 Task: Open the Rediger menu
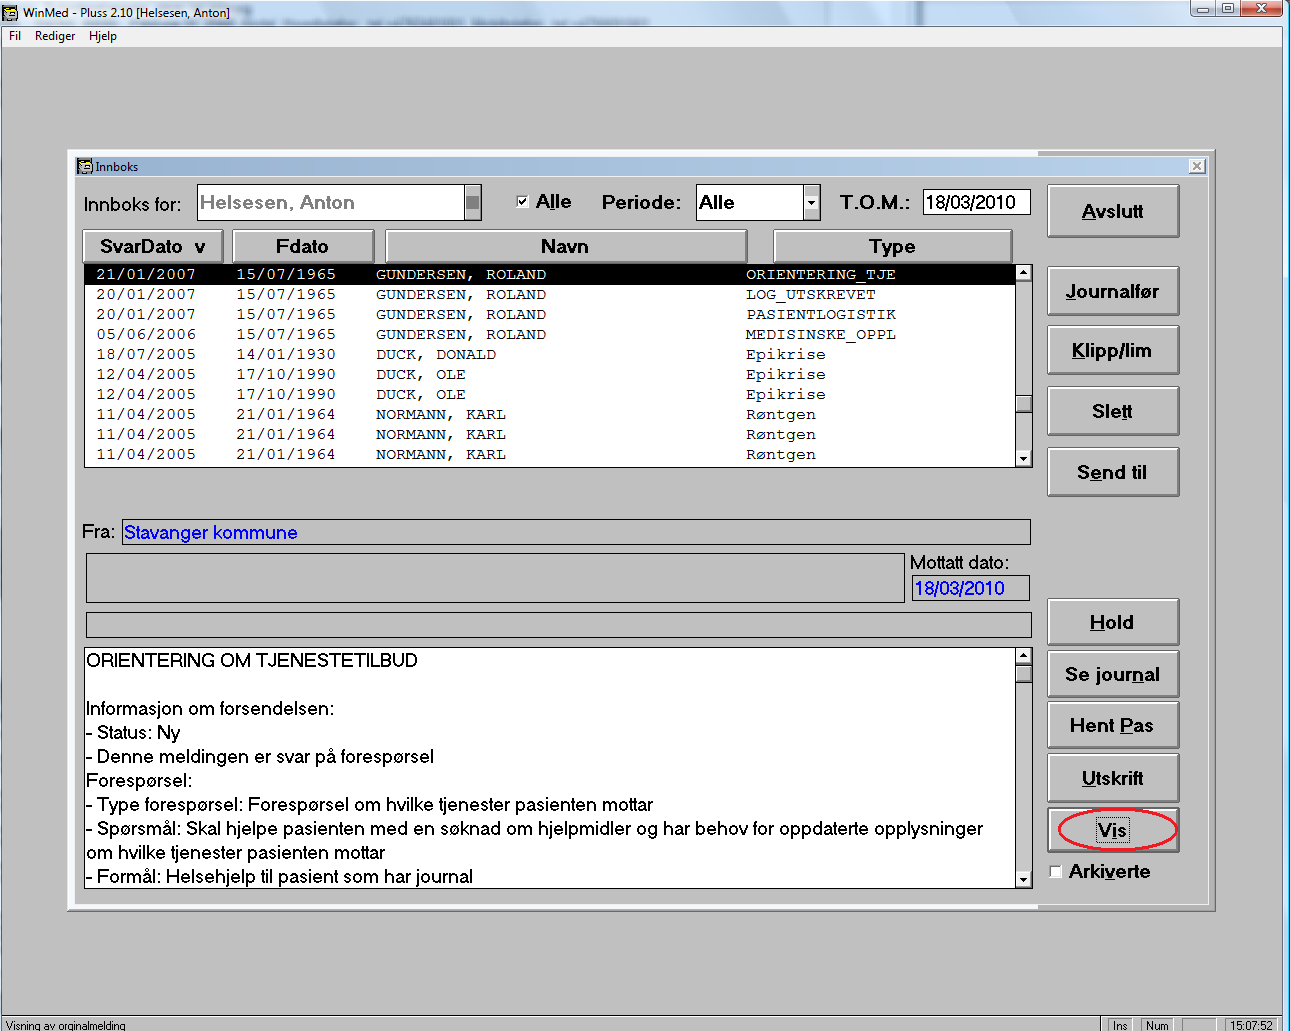point(55,36)
